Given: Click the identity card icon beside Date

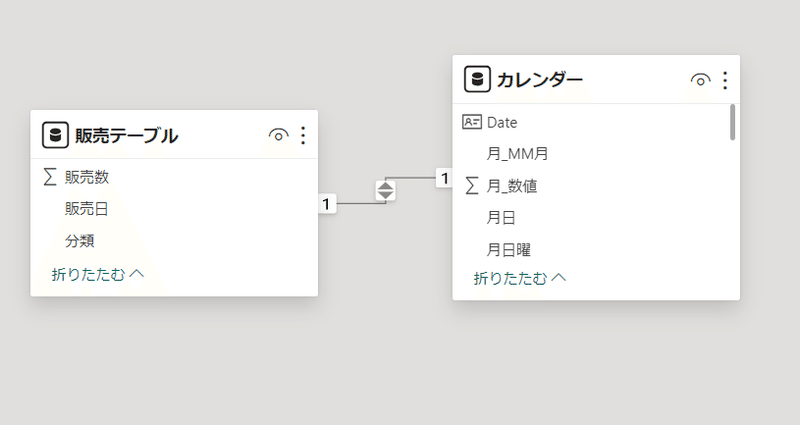Looking at the screenshot, I should pos(471,122).
